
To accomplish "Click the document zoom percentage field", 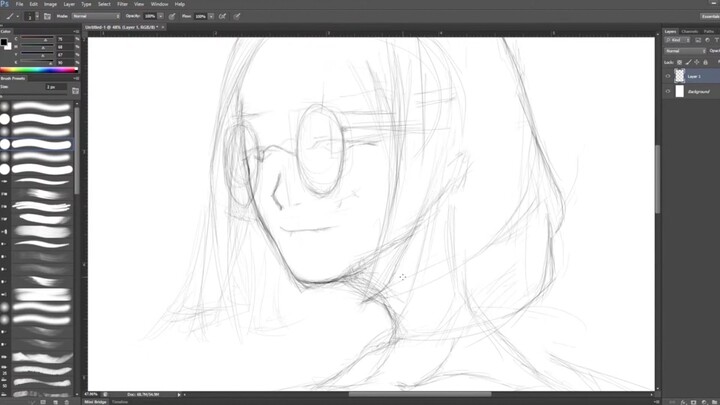I will coord(91,394).
